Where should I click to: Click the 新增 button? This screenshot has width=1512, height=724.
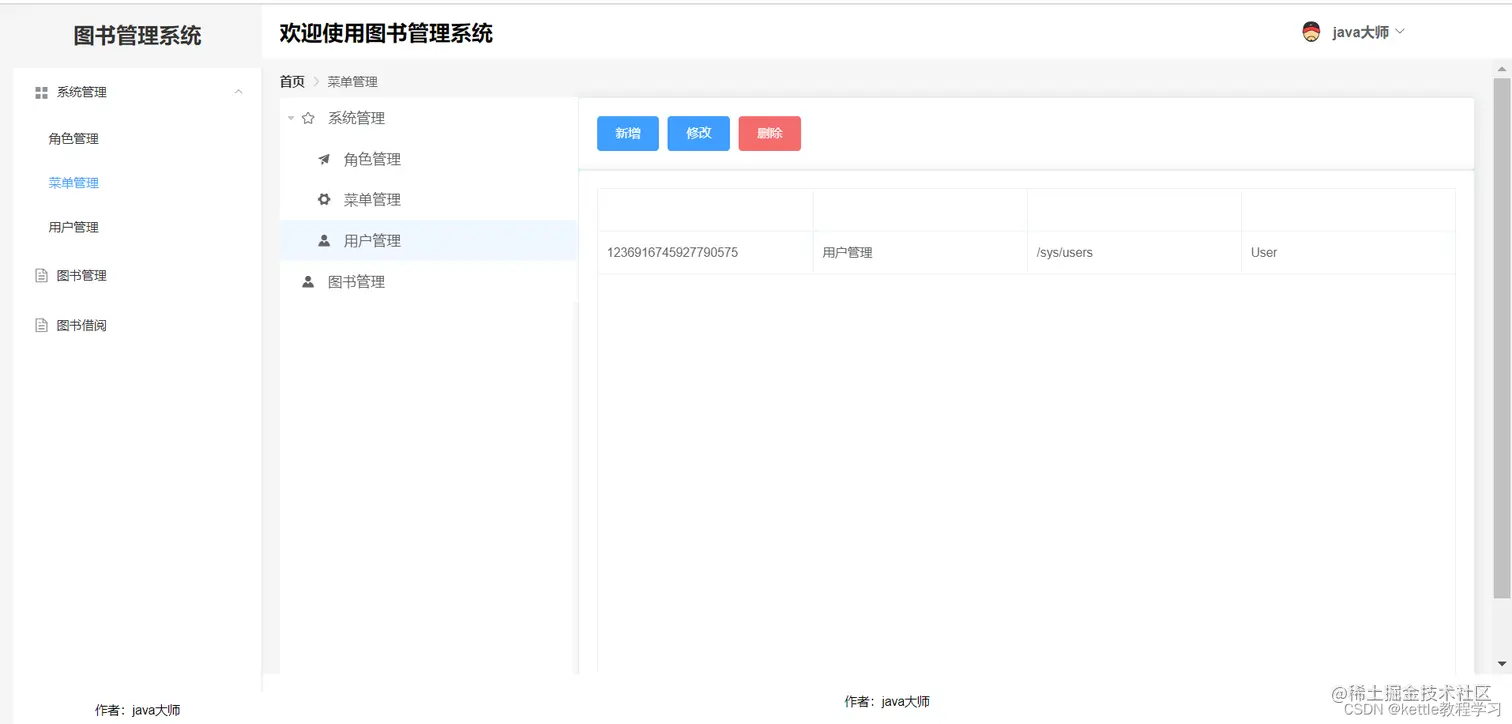point(627,133)
